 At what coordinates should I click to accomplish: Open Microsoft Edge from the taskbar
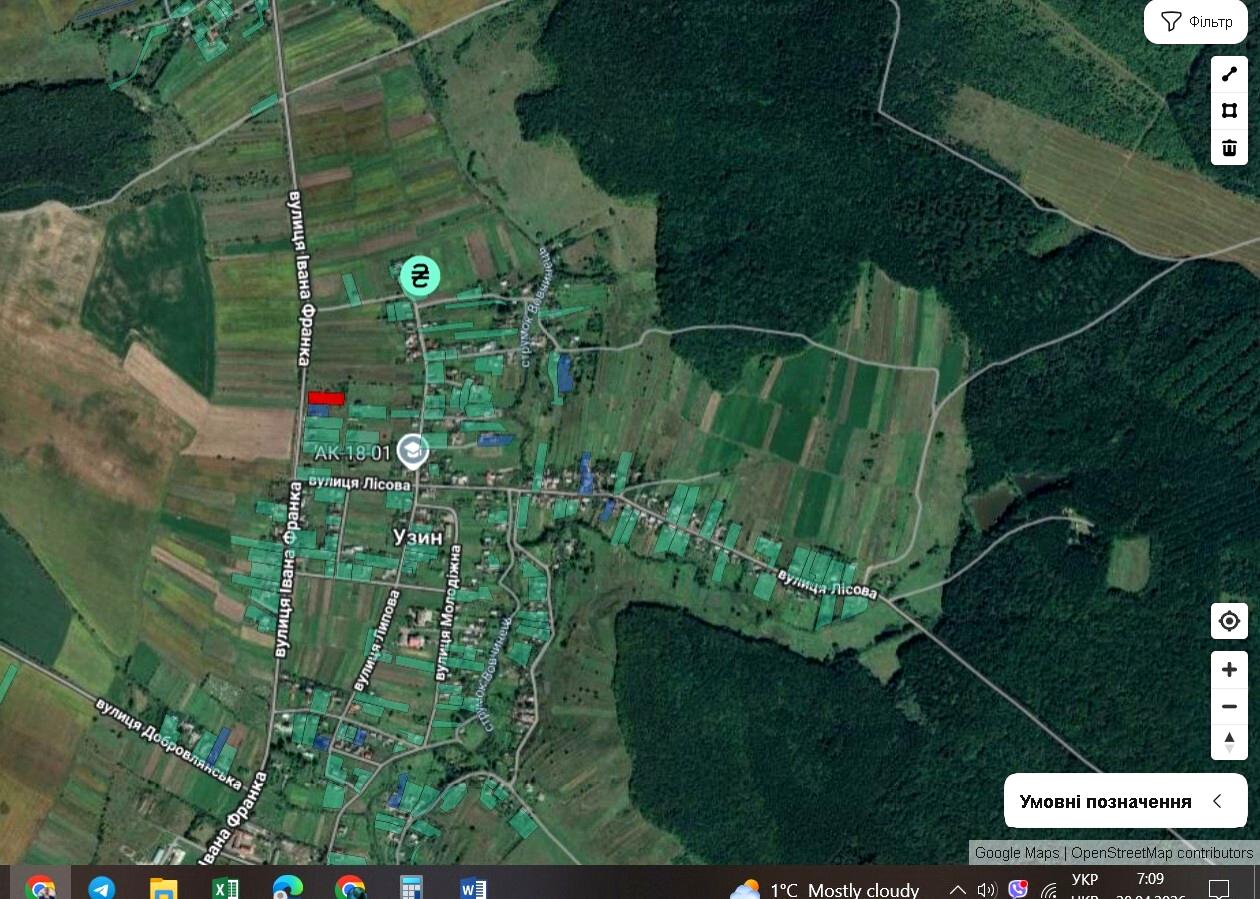tap(288, 888)
